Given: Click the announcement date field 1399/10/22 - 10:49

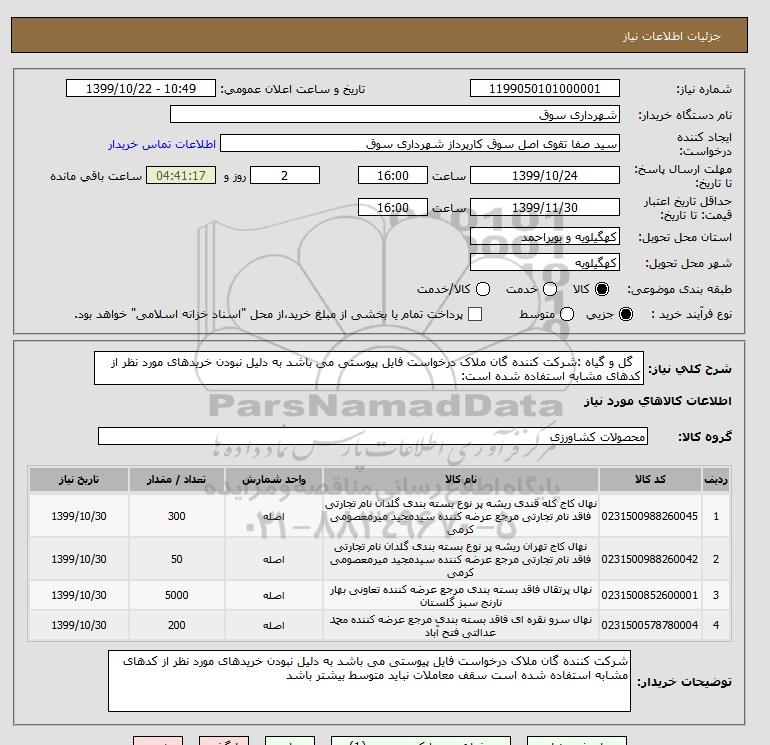Looking at the screenshot, I should pos(141,88).
